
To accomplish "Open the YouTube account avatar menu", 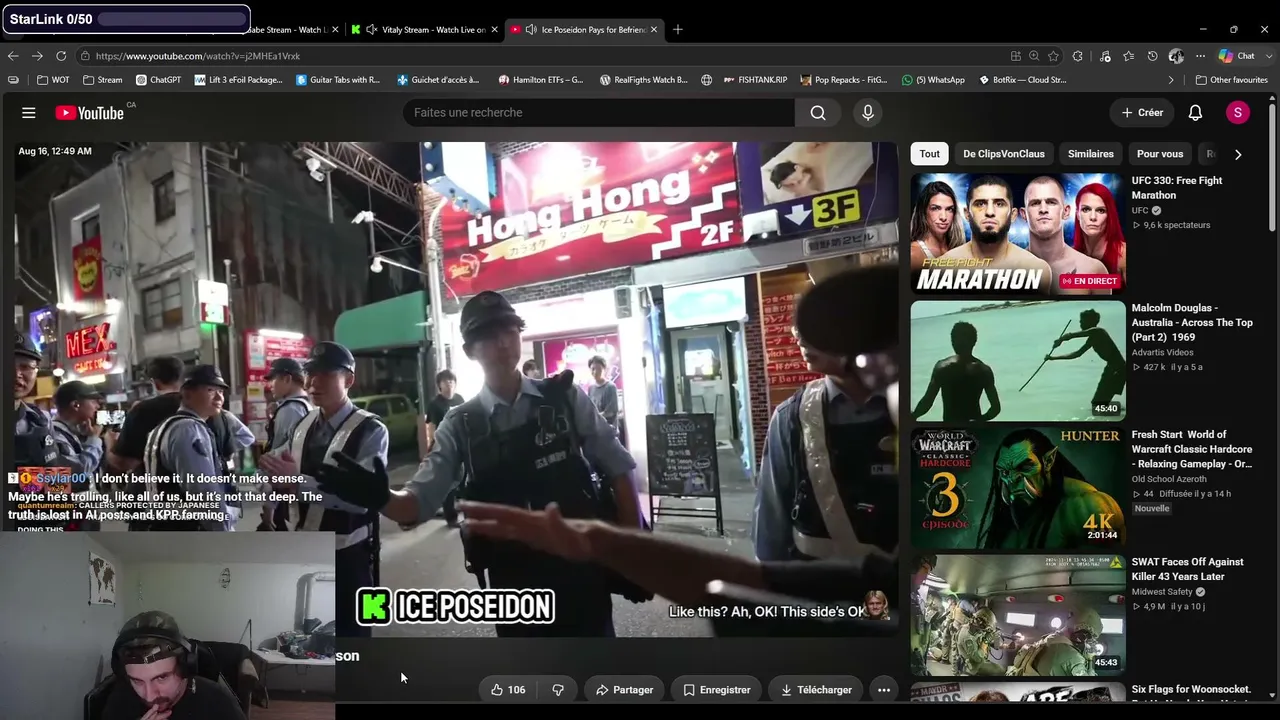I will coord(1238,113).
